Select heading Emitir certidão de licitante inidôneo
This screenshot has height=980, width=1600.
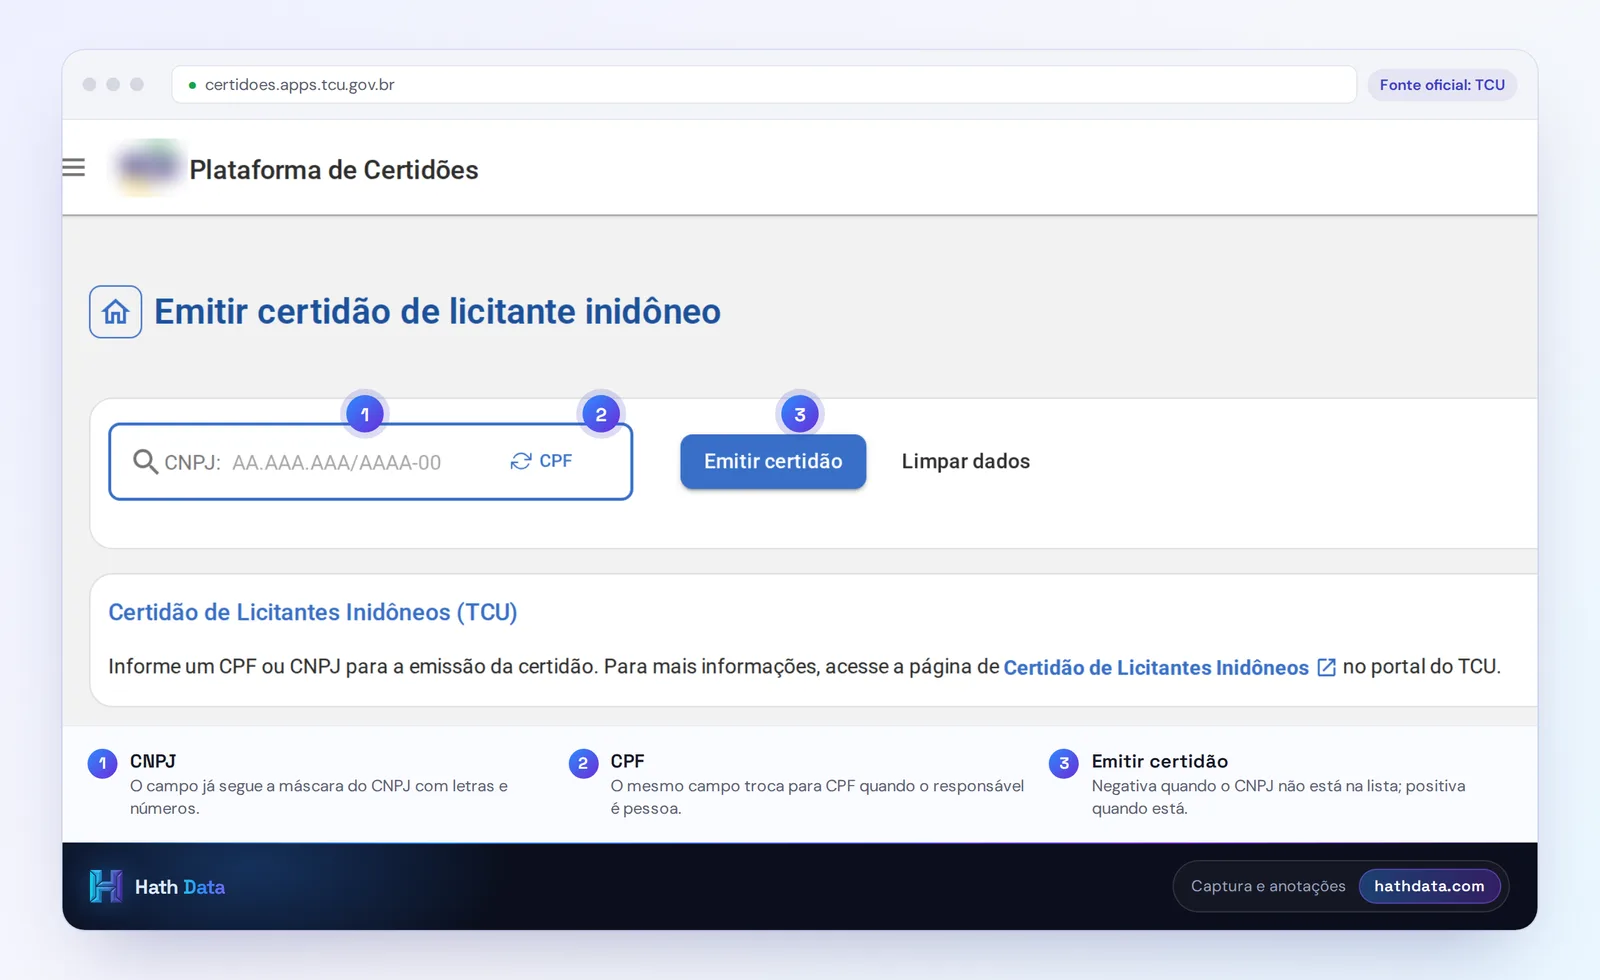click(437, 312)
